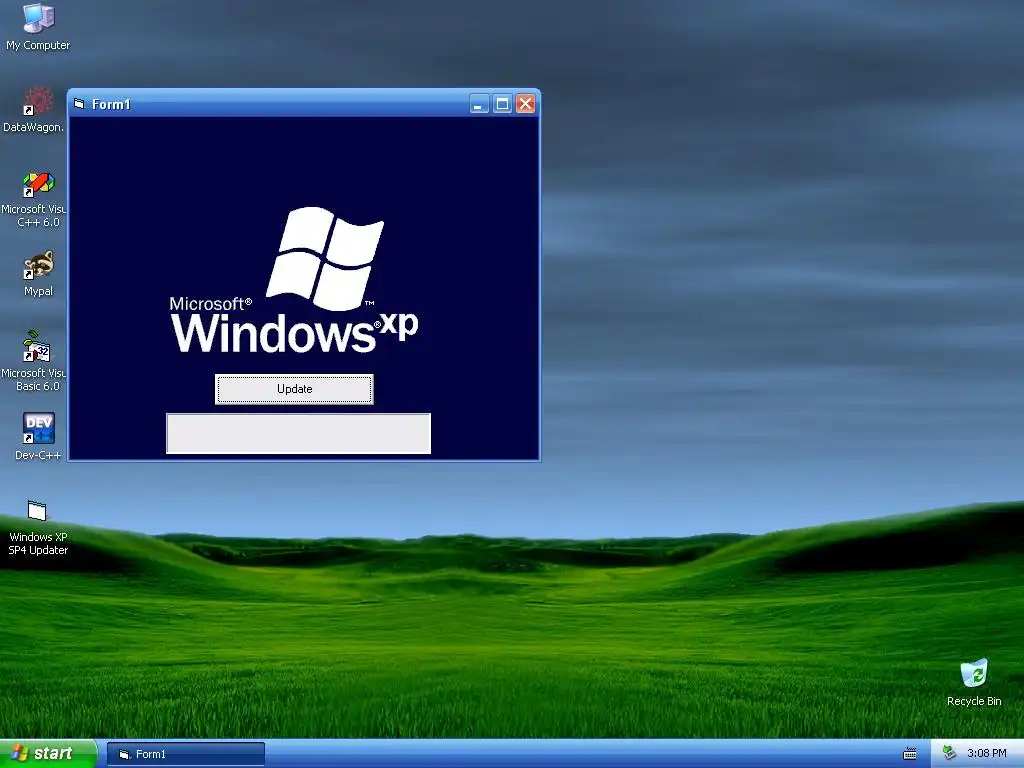Click the Windows XP logo picture
This screenshot has width=1024, height=768.
pos(294,281)
